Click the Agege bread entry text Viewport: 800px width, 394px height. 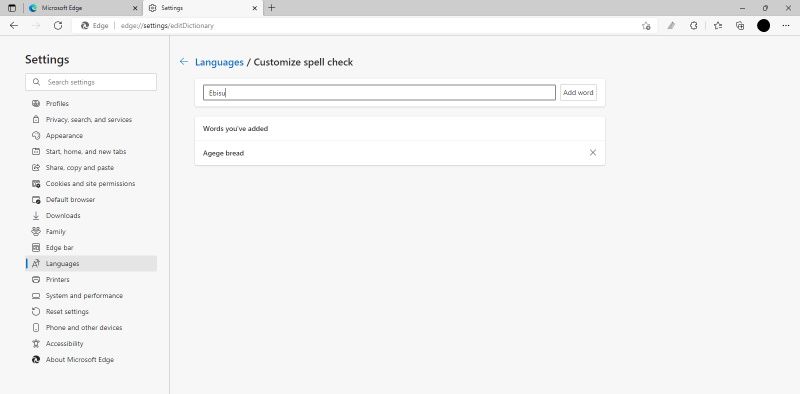pyautogui.click(x=223, y=153)
